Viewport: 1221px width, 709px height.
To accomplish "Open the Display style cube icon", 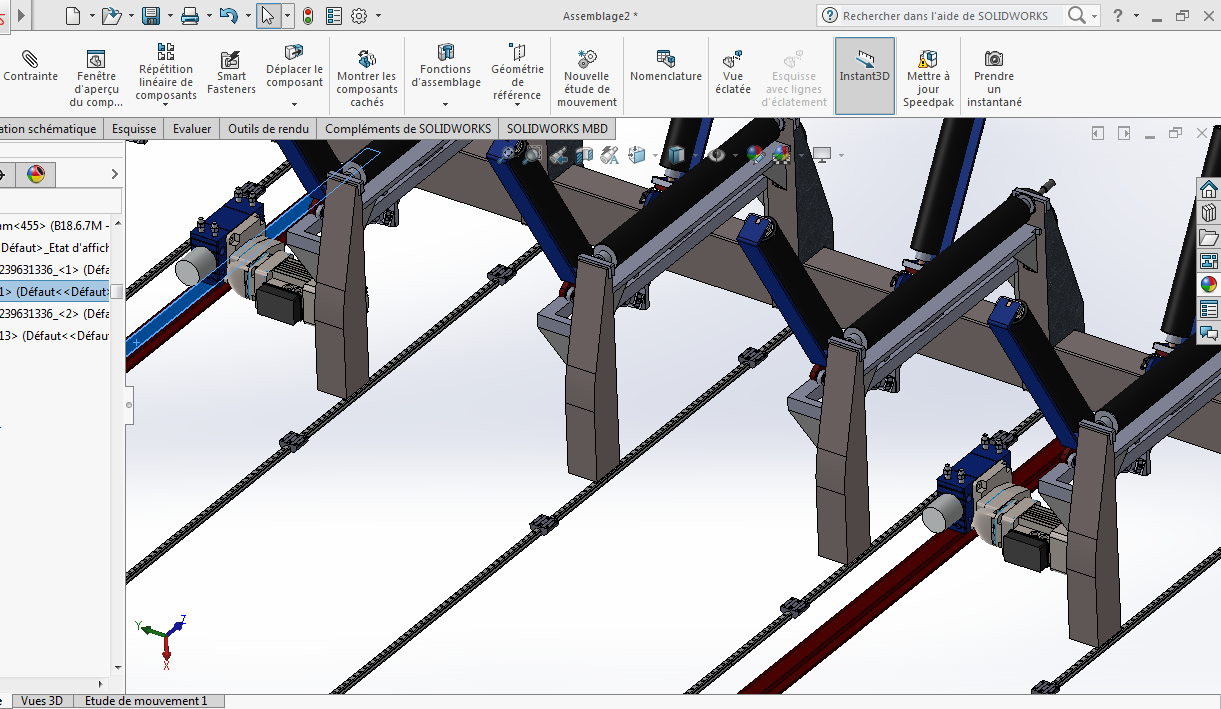I will [678, 154].
